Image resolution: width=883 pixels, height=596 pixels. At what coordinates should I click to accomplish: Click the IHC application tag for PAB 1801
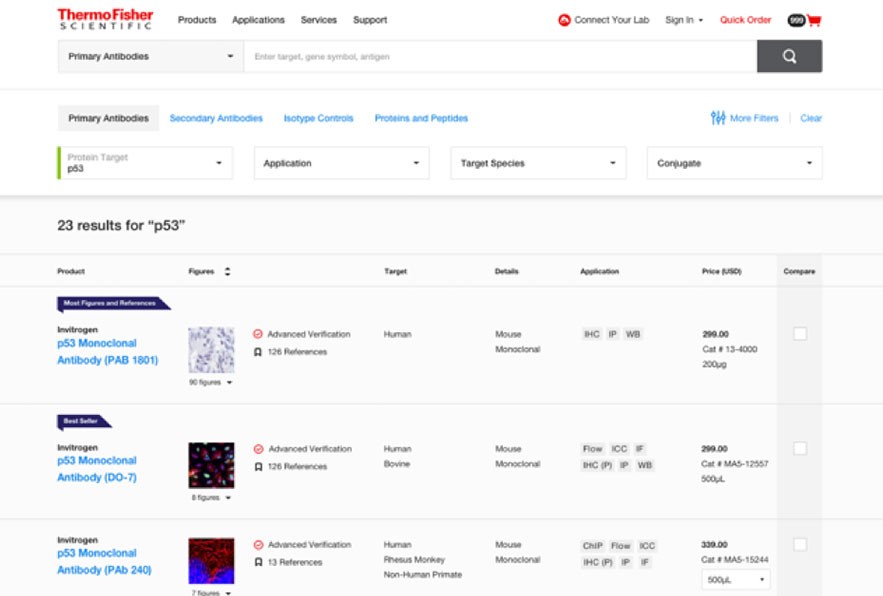coord(592,334)
